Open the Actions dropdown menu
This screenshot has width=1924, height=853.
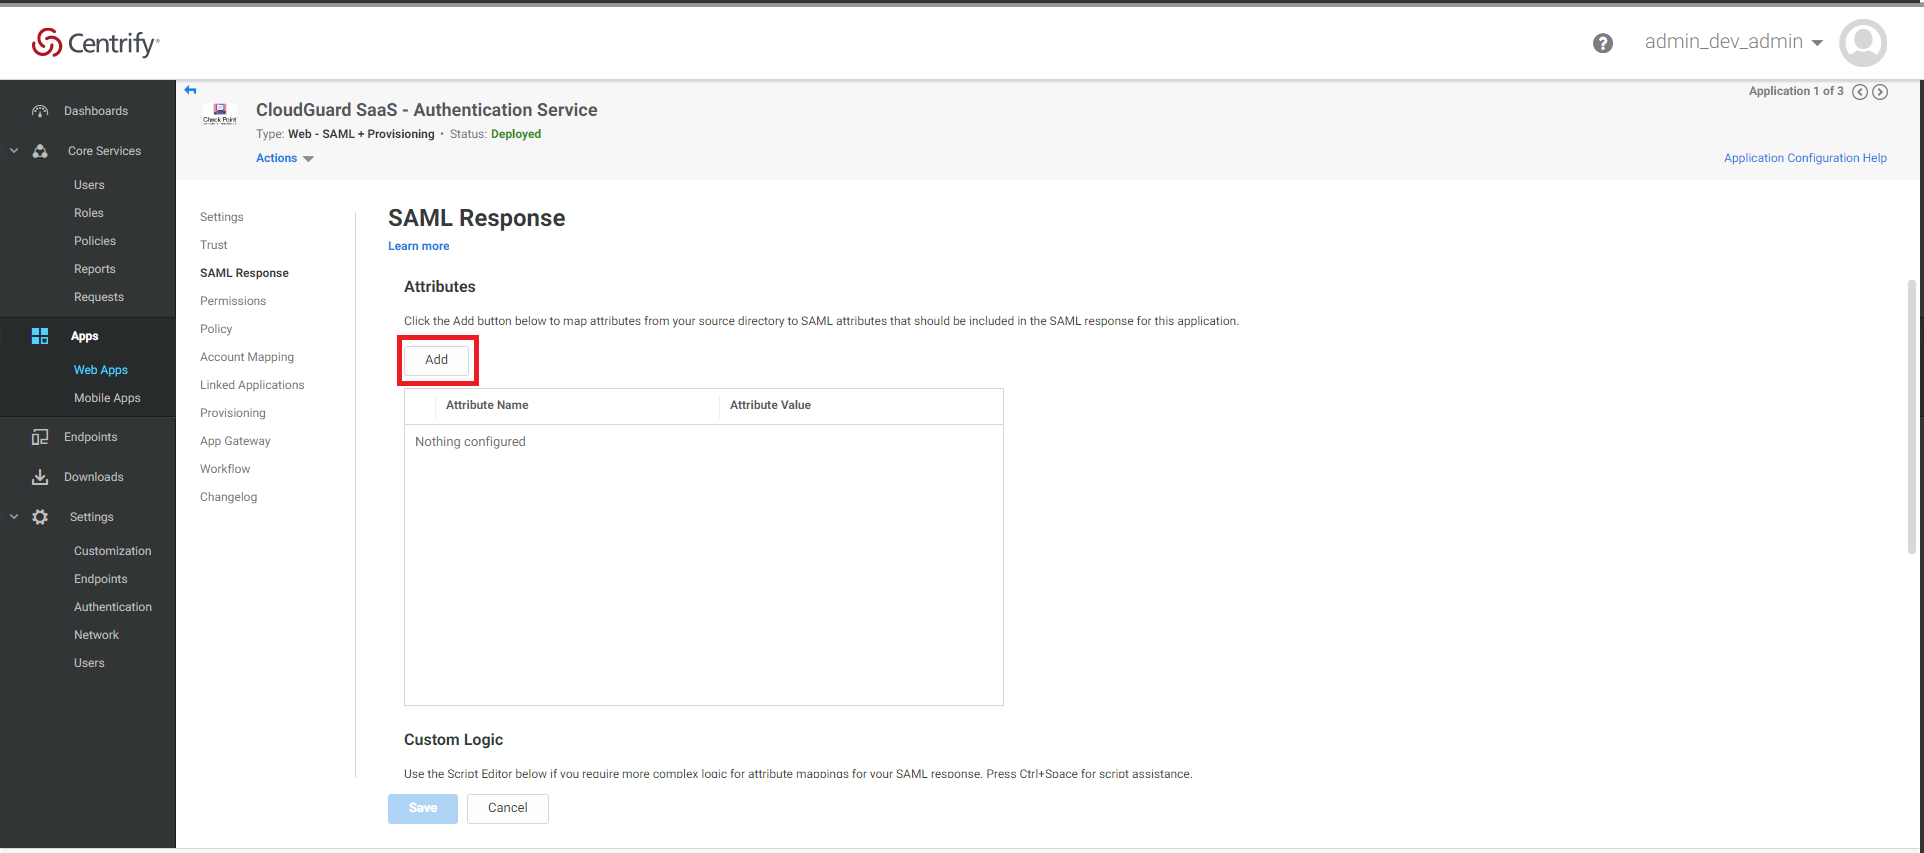click(285, 158)
